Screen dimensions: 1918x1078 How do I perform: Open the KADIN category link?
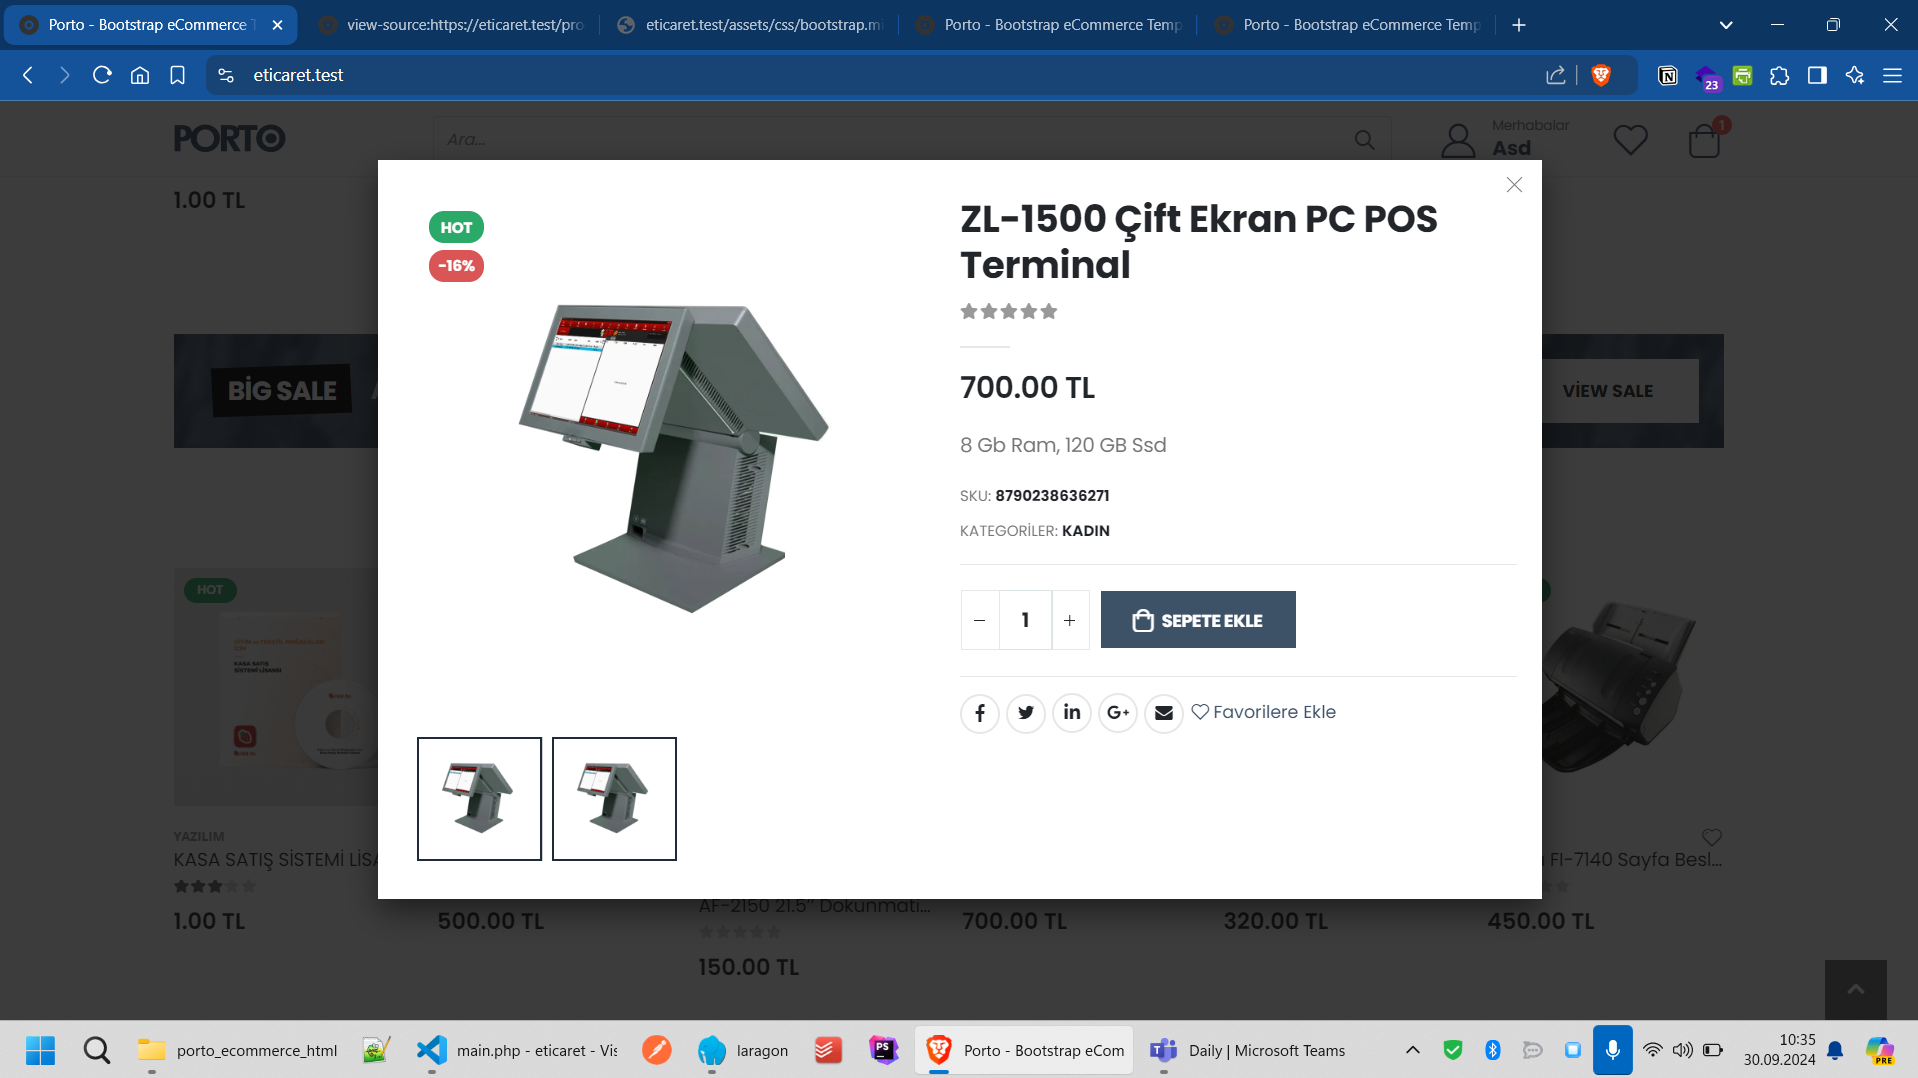(1086, 531)
